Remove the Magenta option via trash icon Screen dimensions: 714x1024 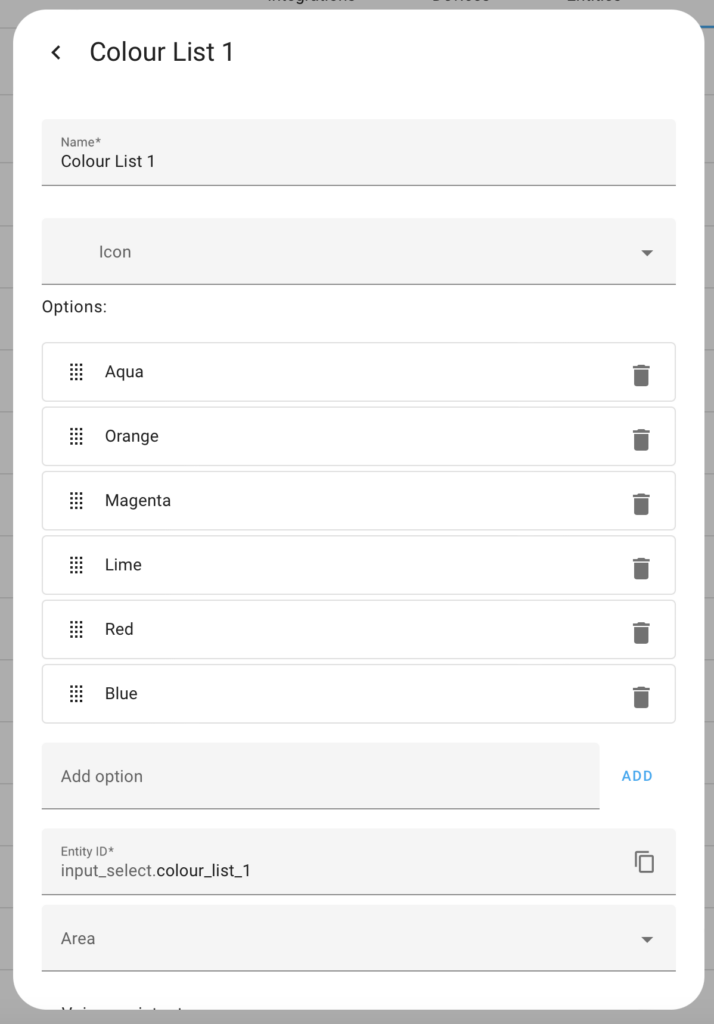[641, 504]
